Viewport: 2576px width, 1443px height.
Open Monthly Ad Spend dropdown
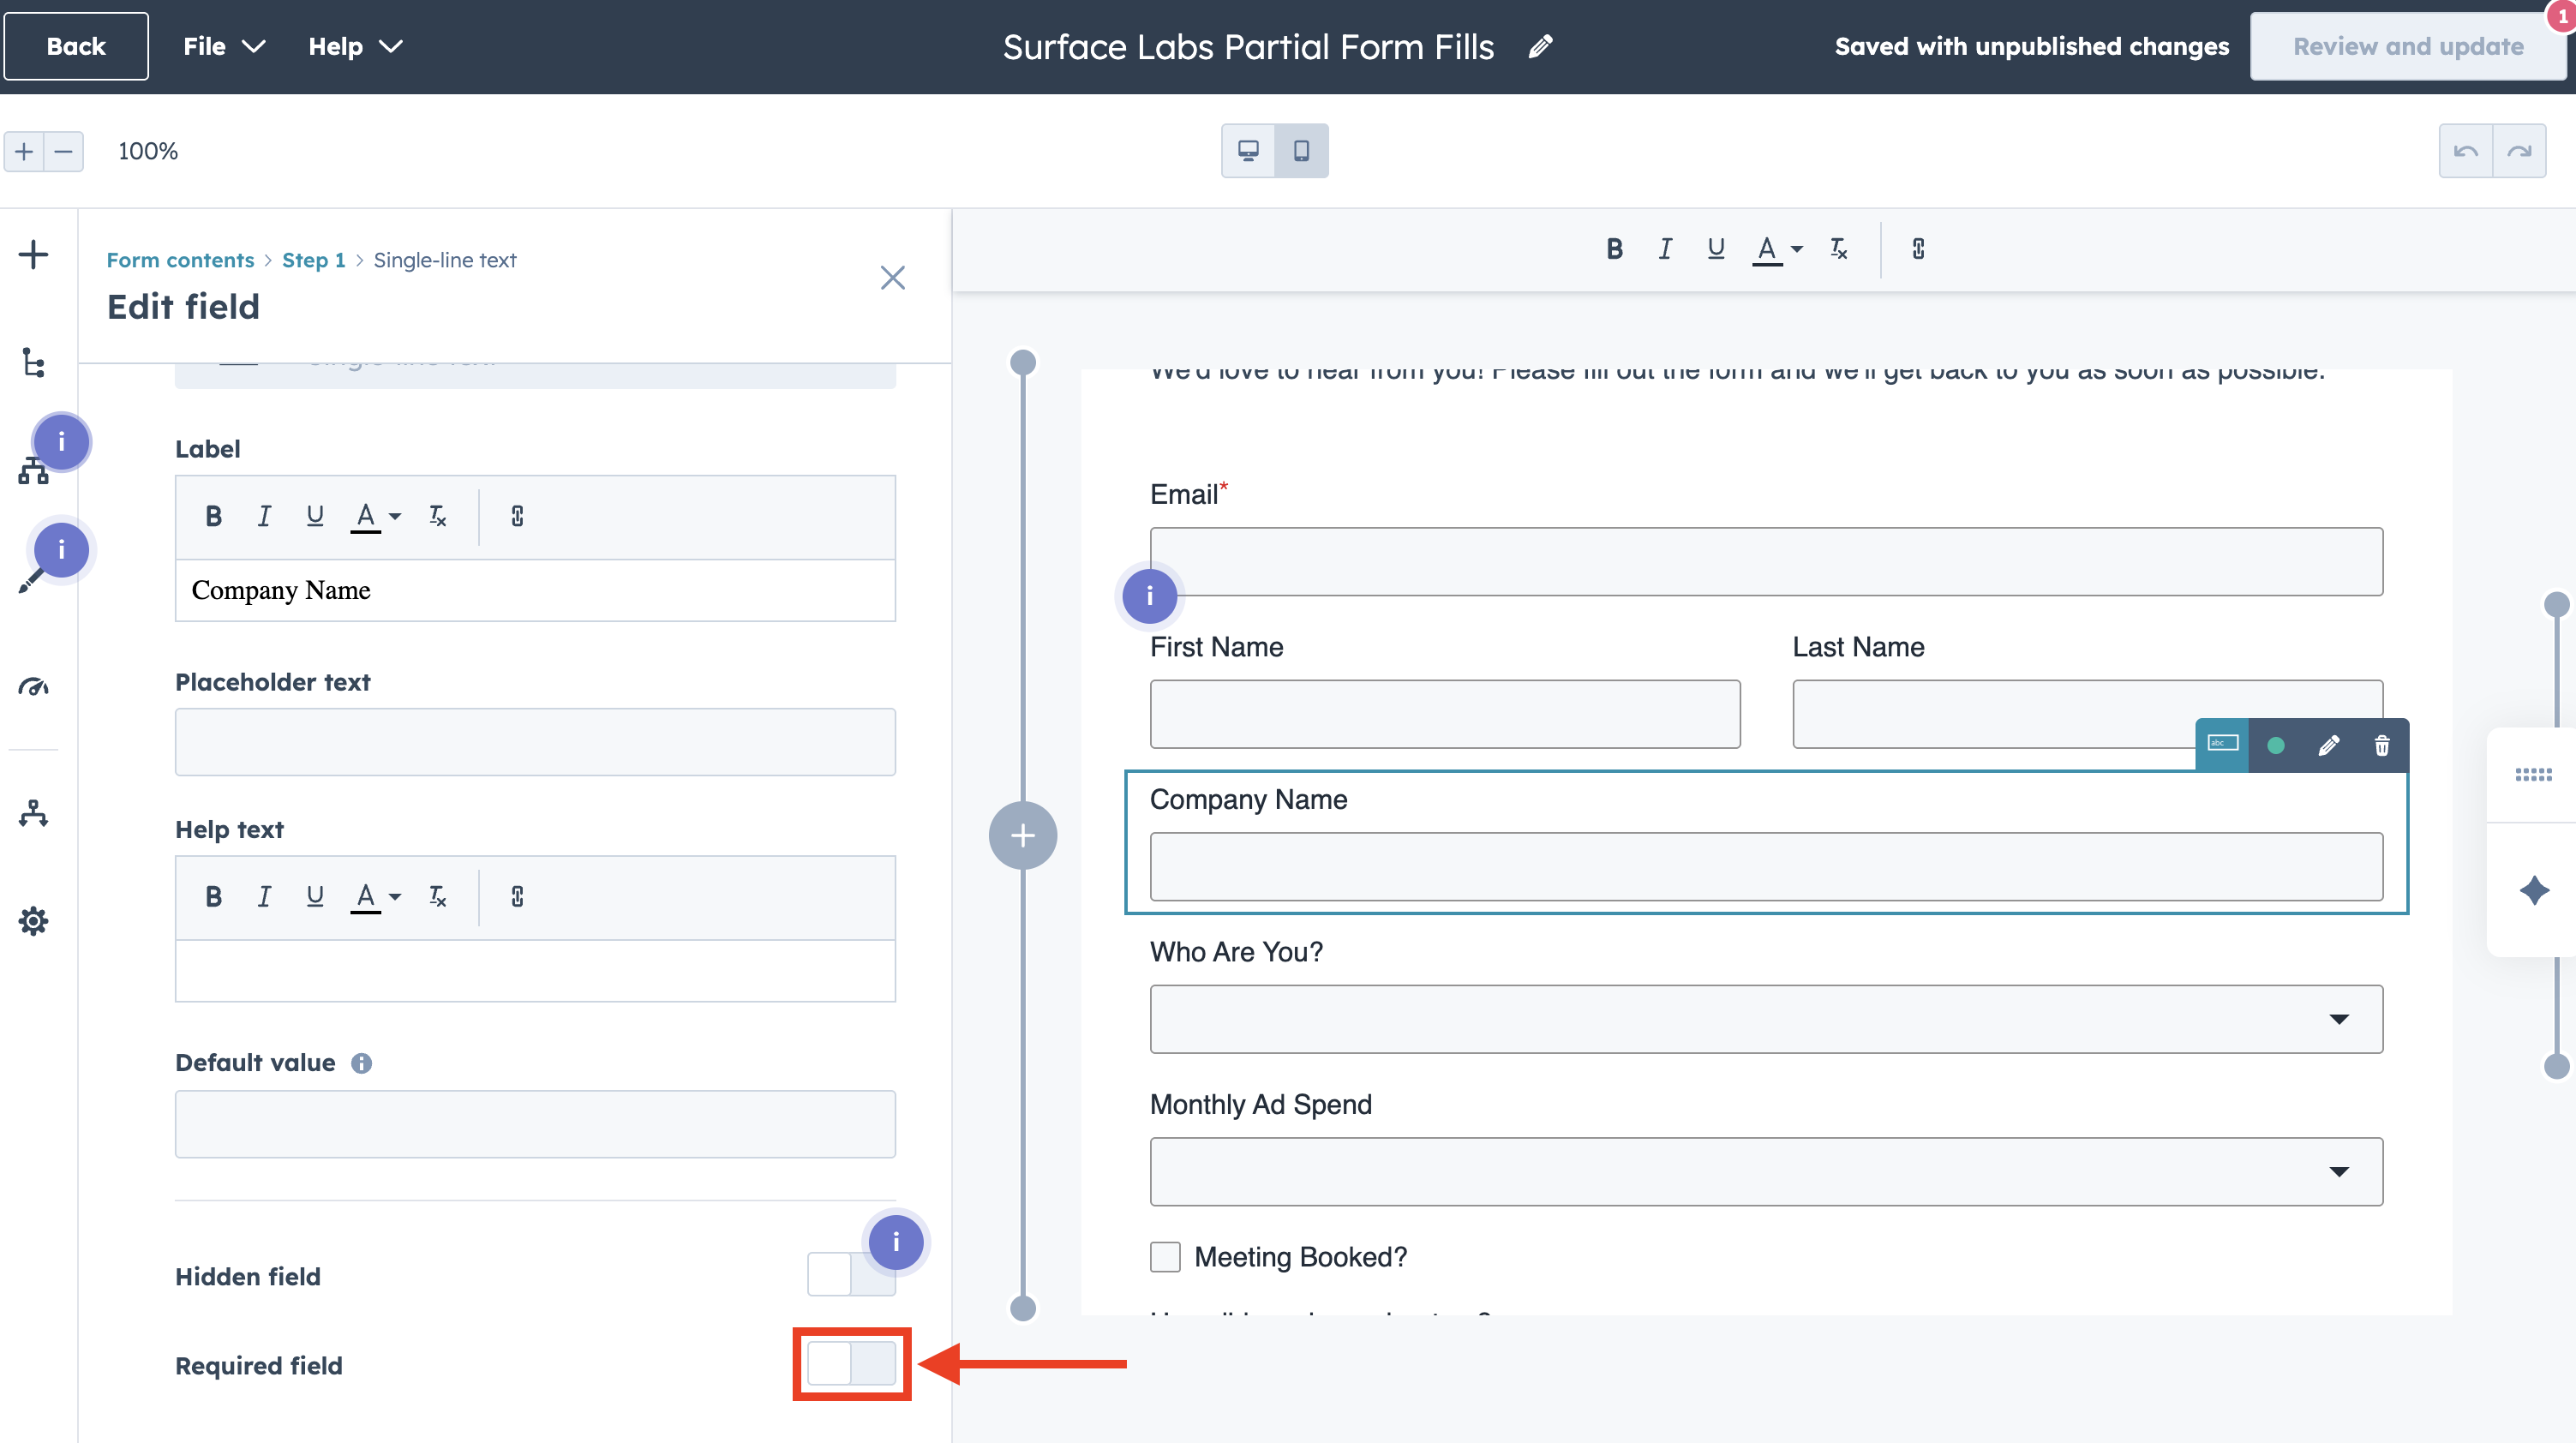click(1766, 1171)
